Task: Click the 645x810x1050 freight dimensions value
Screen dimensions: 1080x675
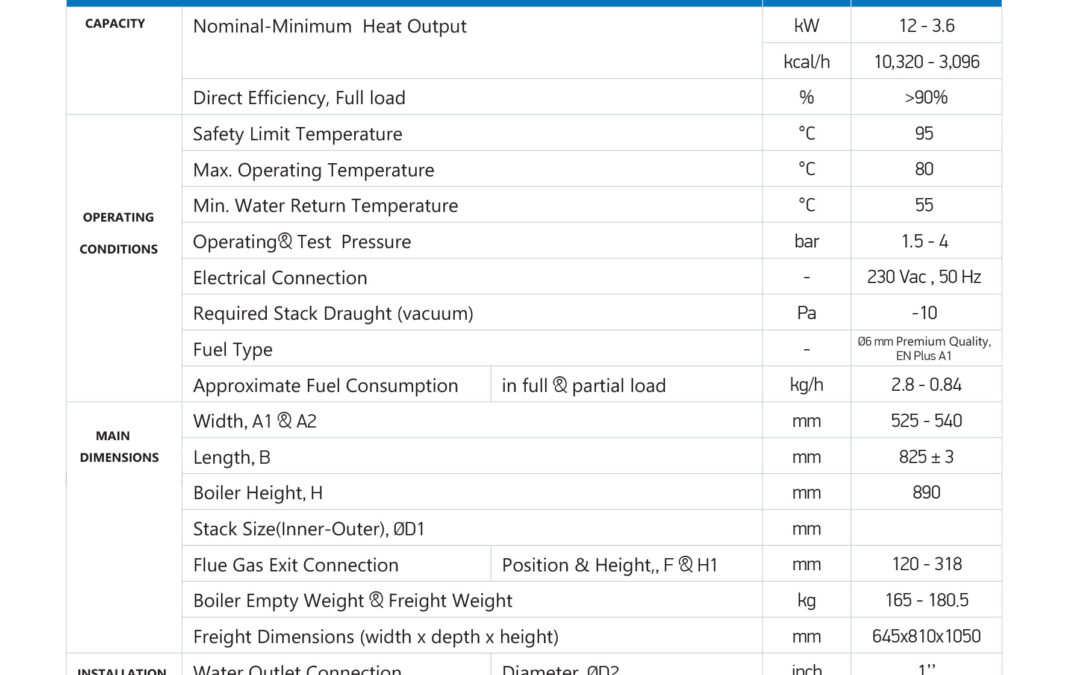Action: click(925, 636)
